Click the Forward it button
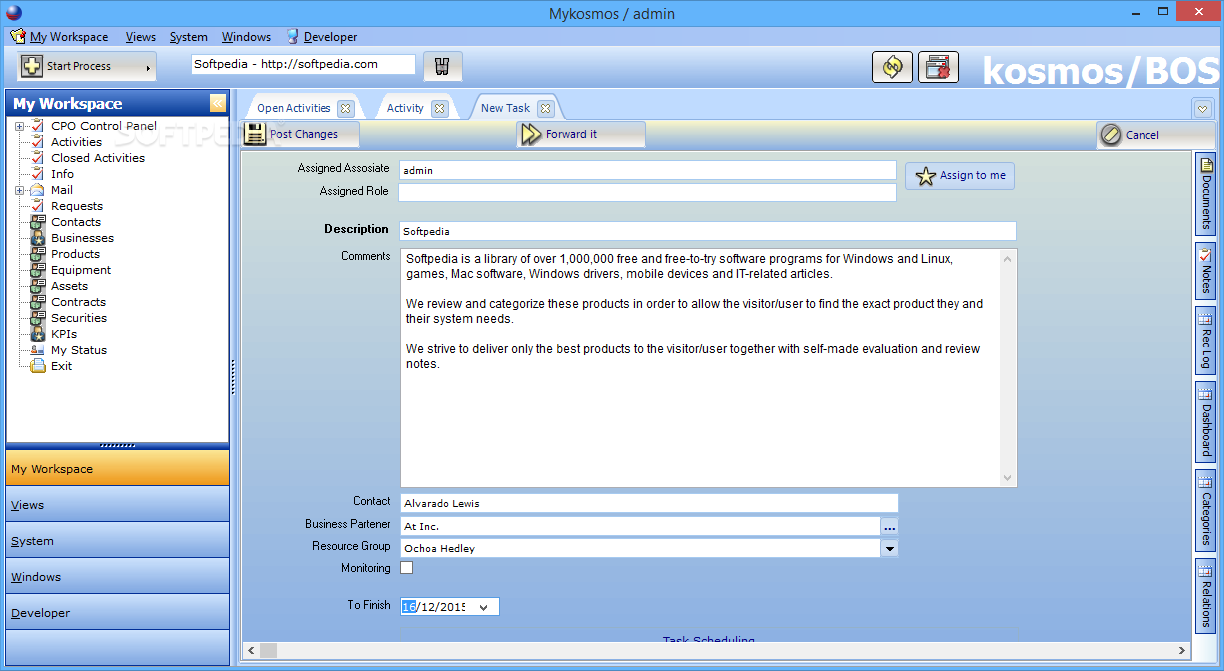Viewport: 1224px width, 671px height. click(581, 134)
